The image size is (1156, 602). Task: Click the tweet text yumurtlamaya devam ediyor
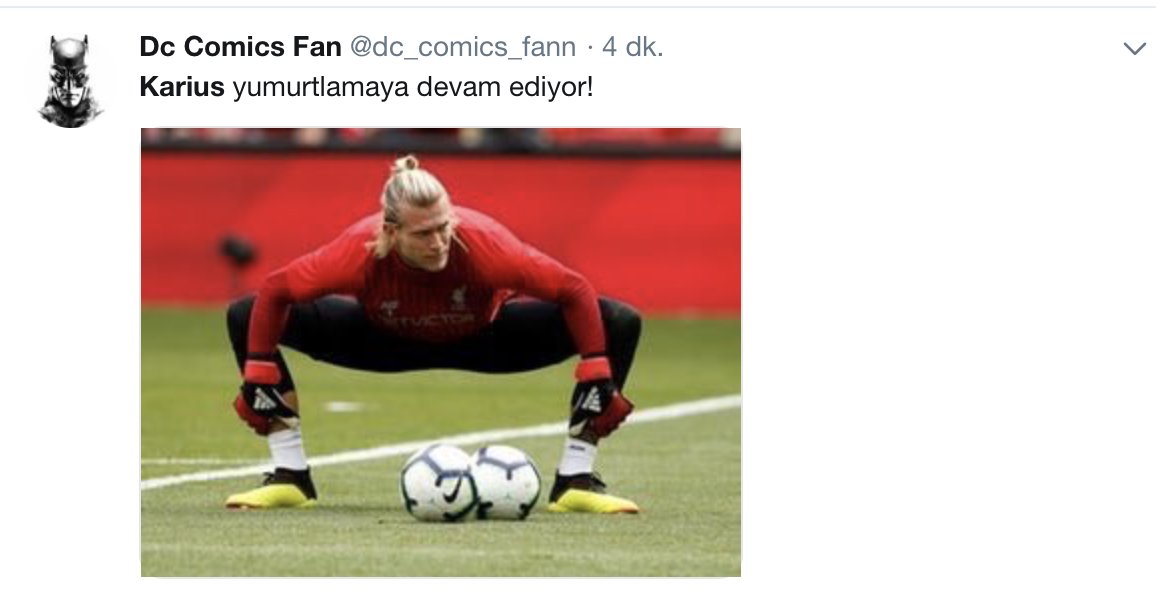pos(413,88)
